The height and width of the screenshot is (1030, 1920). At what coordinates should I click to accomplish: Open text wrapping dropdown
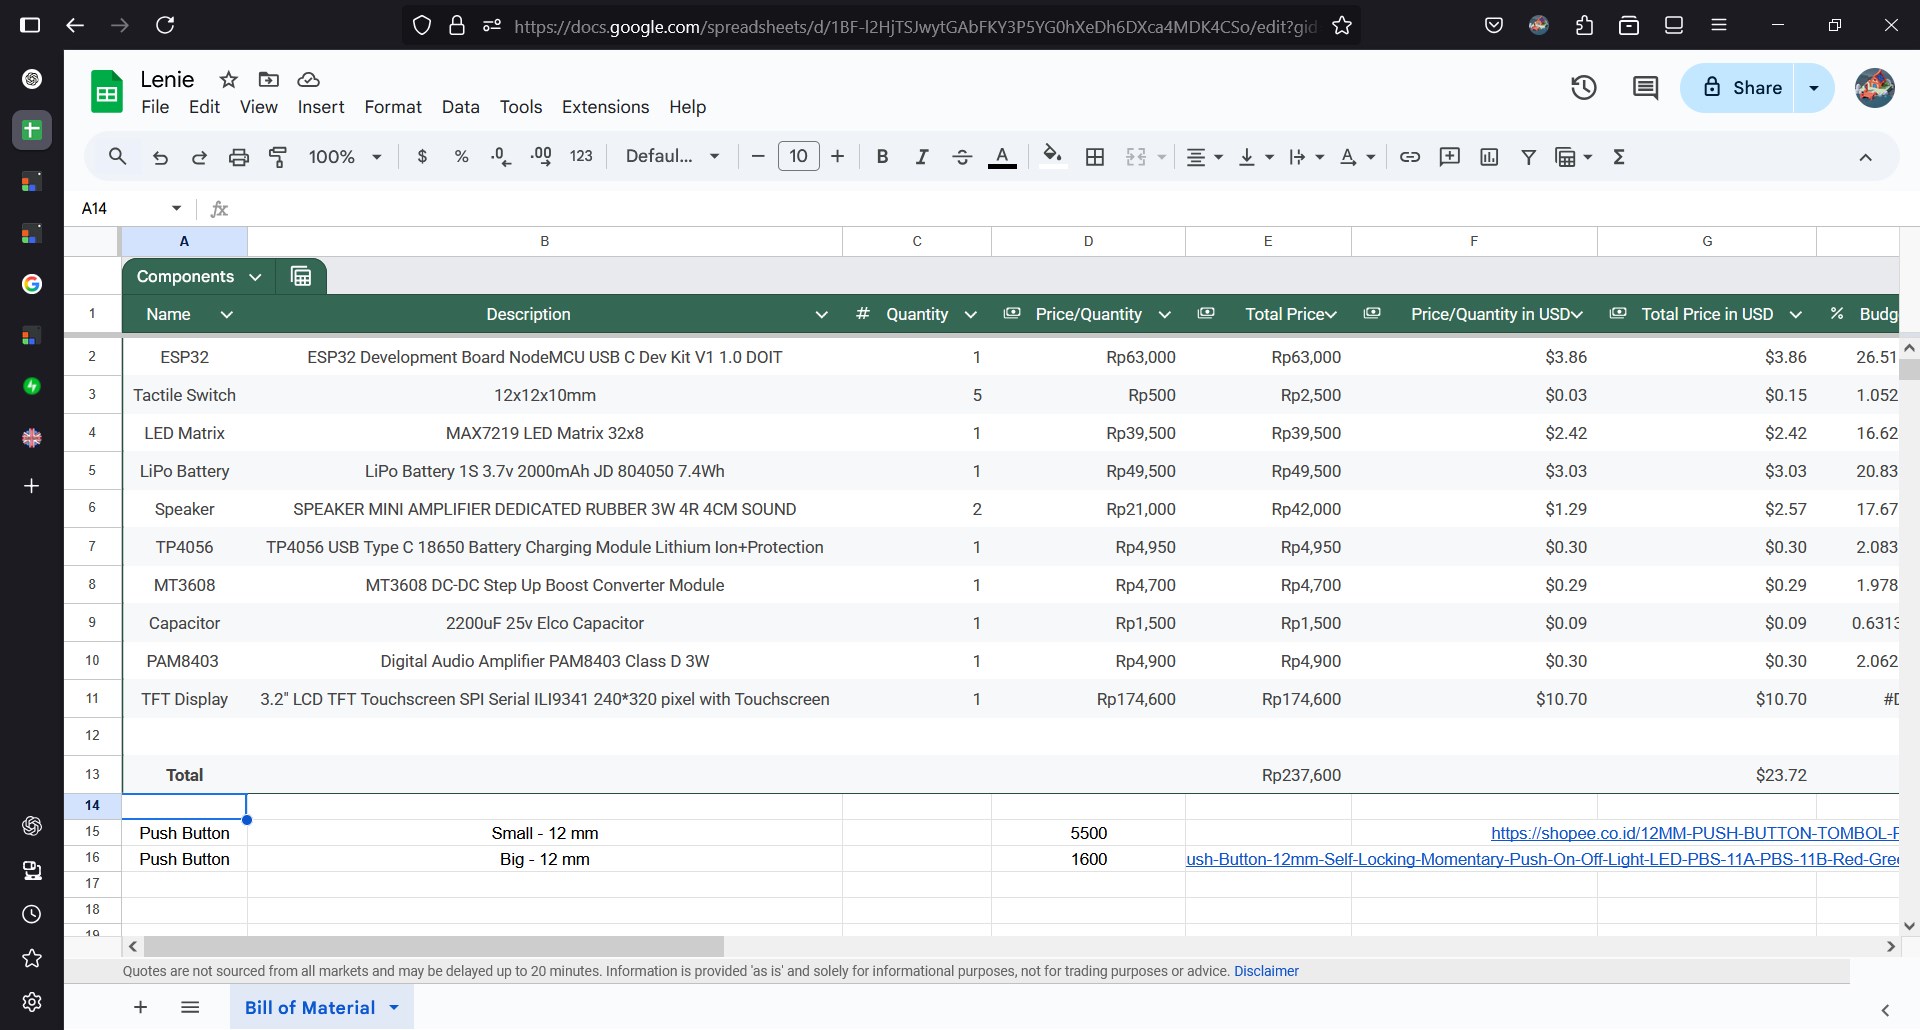[x=1306, y=157]
